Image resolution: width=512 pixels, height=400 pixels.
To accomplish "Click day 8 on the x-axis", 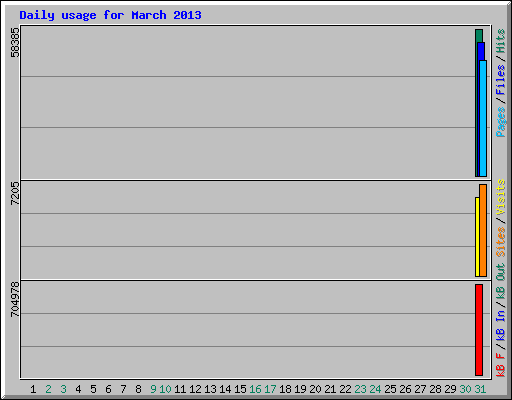I will click(138, 389).
